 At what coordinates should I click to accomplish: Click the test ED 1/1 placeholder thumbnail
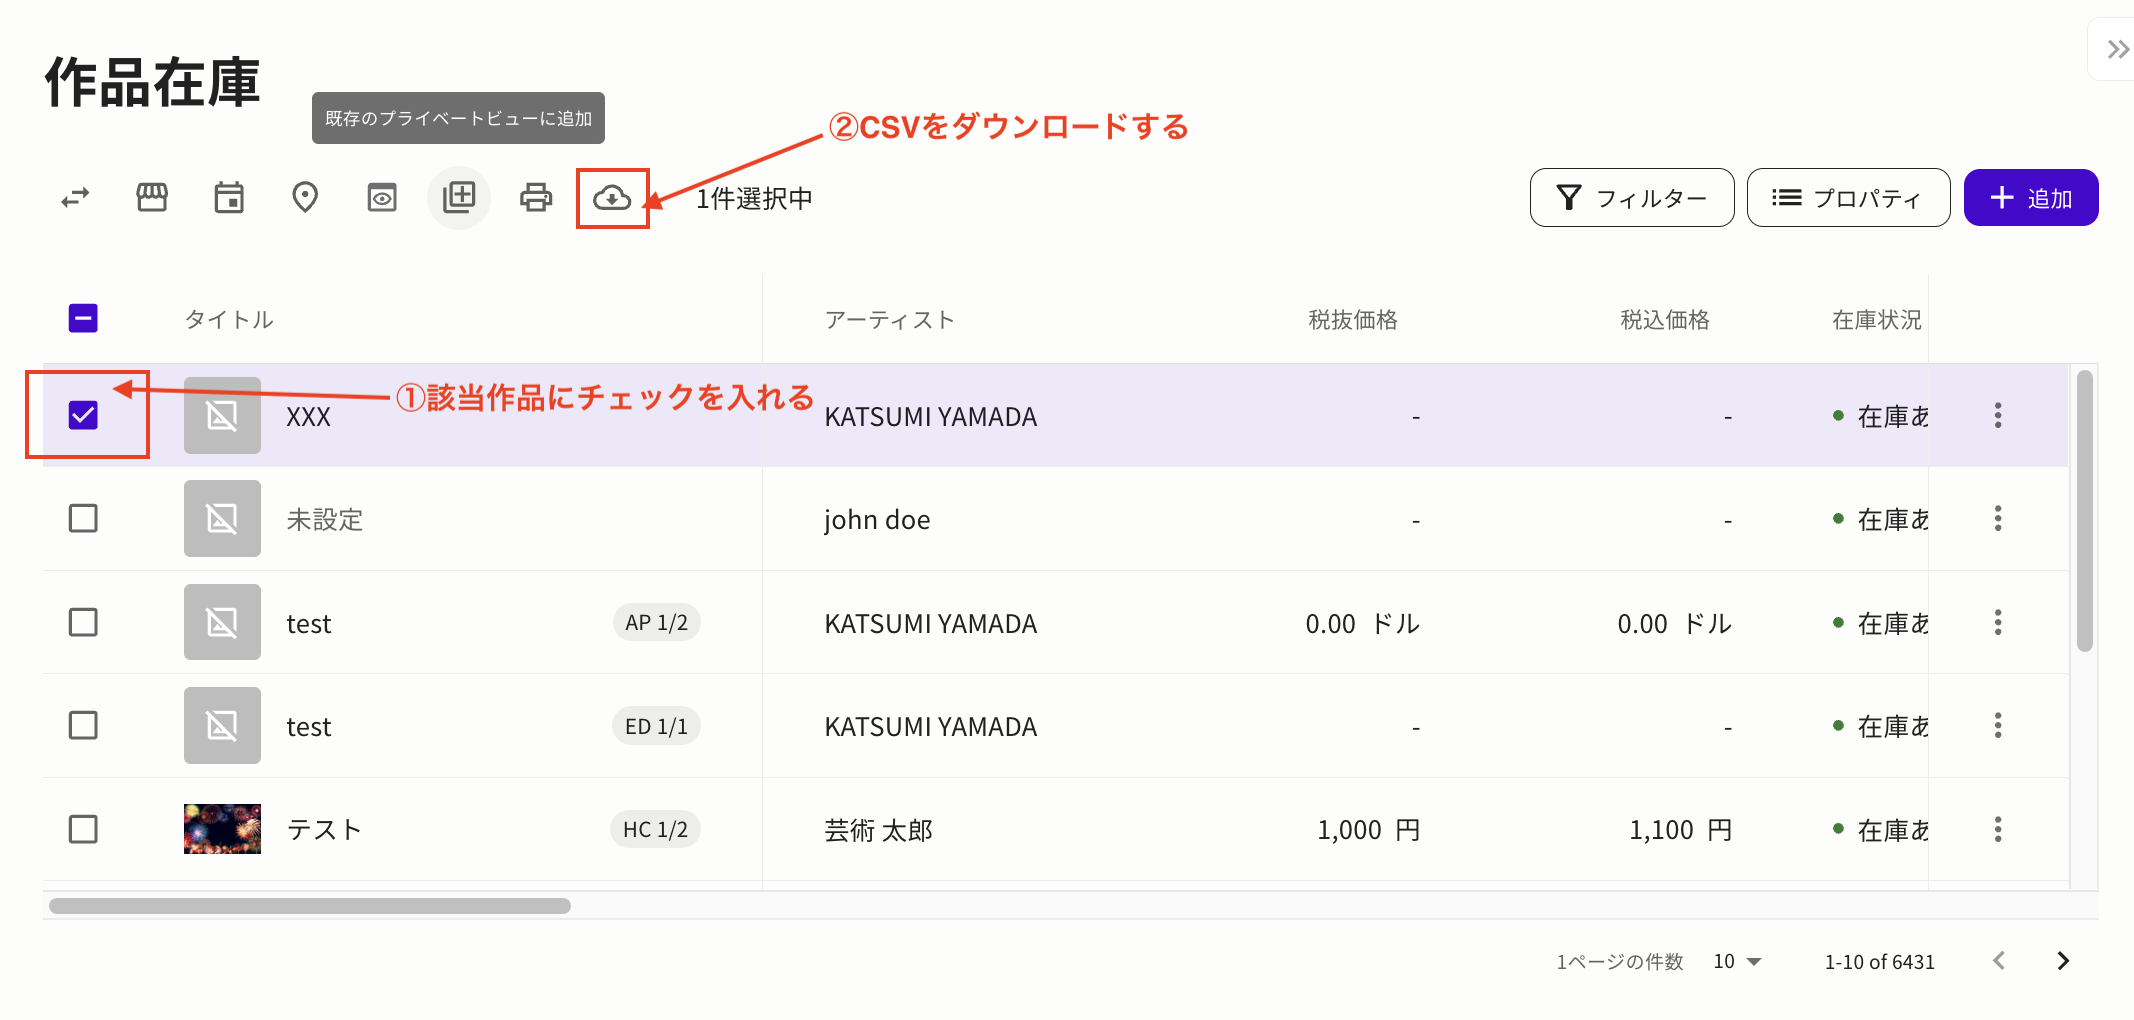(222, 725)
